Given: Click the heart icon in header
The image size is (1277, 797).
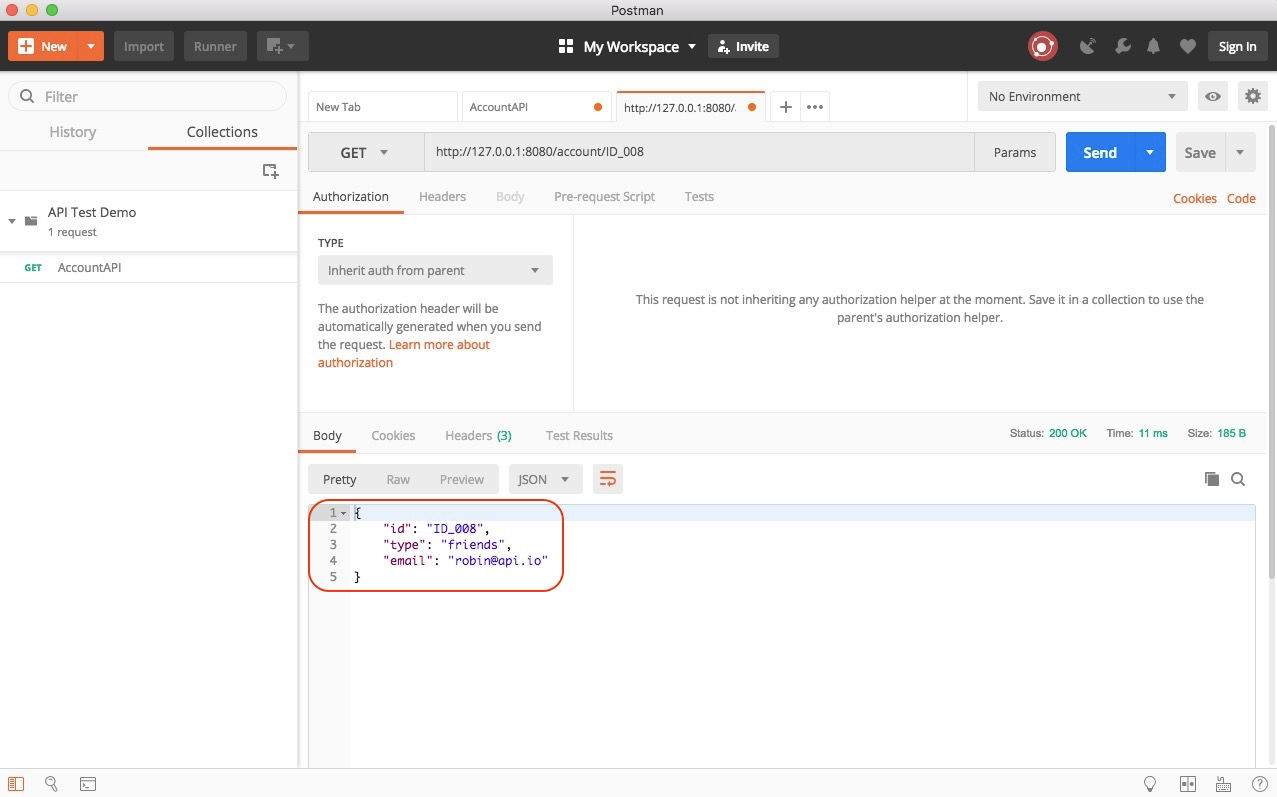Looking at the screenshot, I should pyautogui.click(x=1187, y=46).
